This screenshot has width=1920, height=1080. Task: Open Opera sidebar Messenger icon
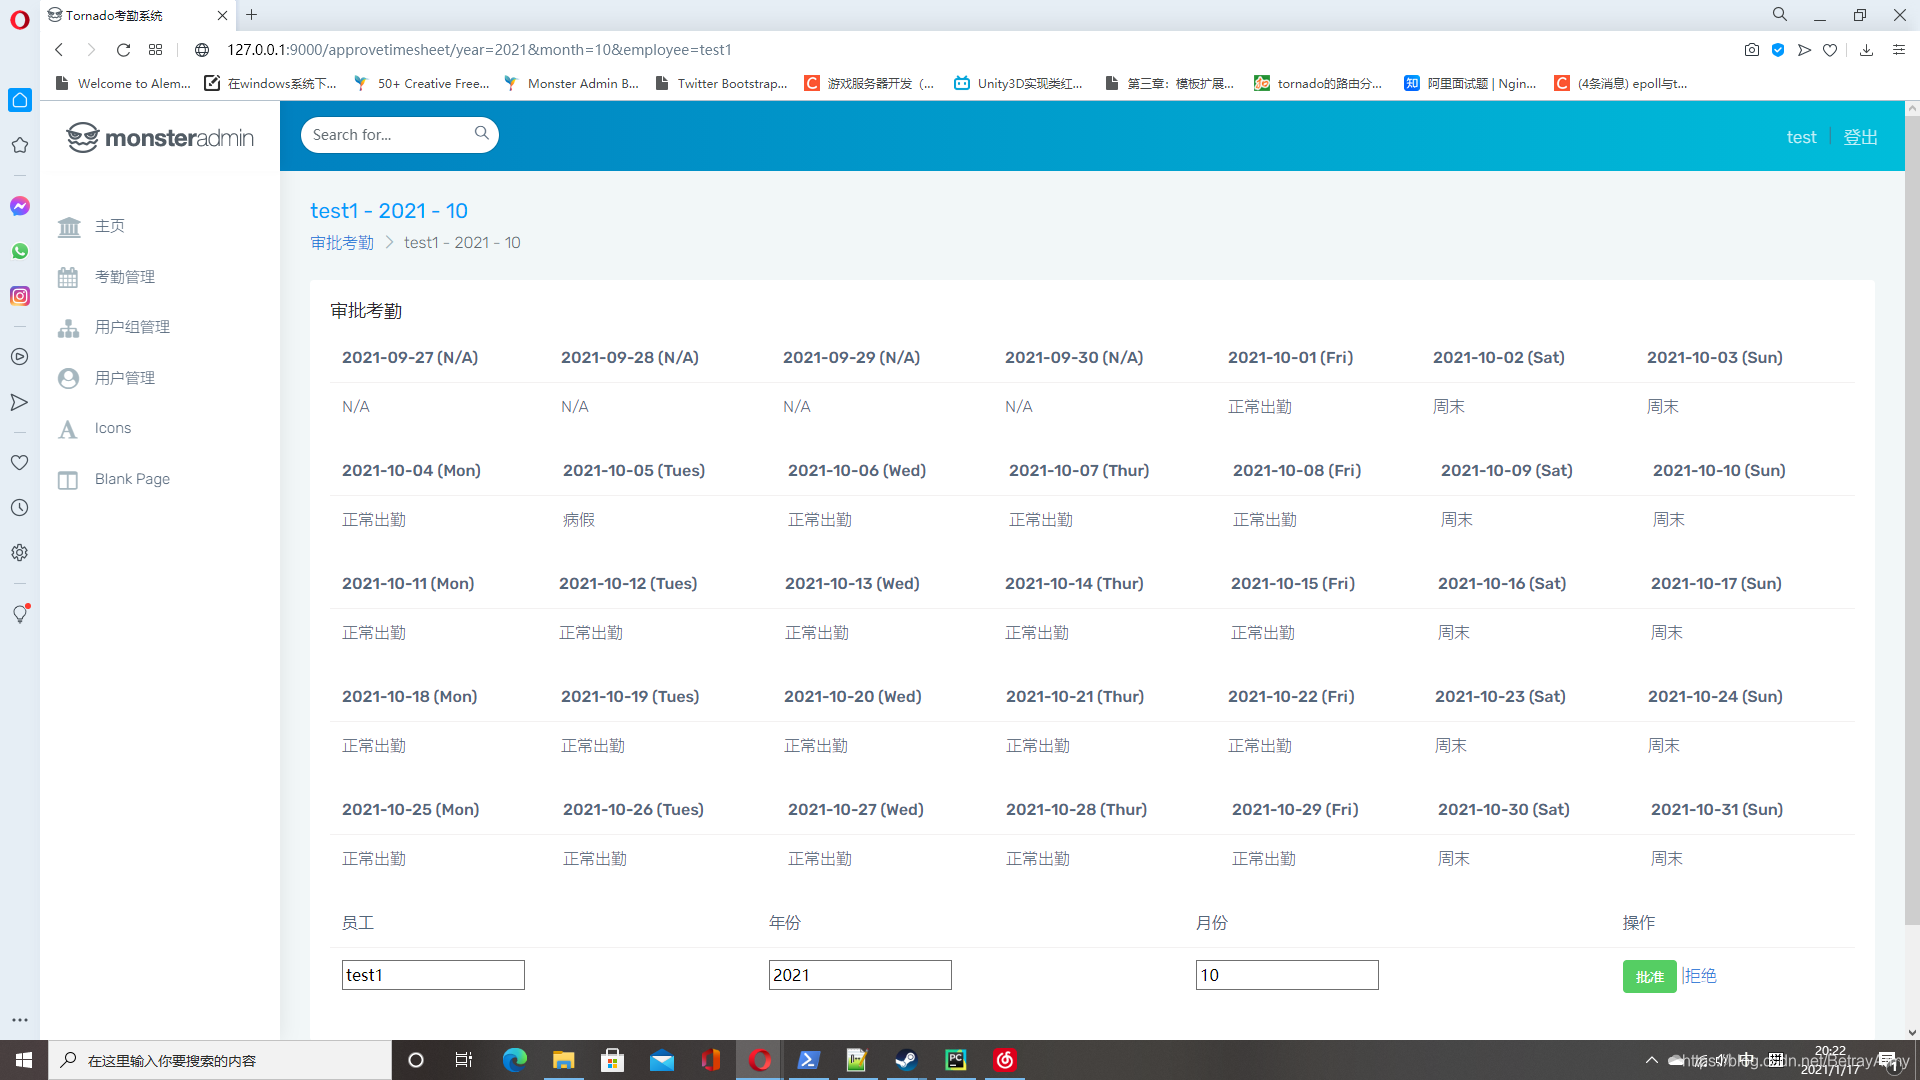pyautogui.click(x=20, y=206)
